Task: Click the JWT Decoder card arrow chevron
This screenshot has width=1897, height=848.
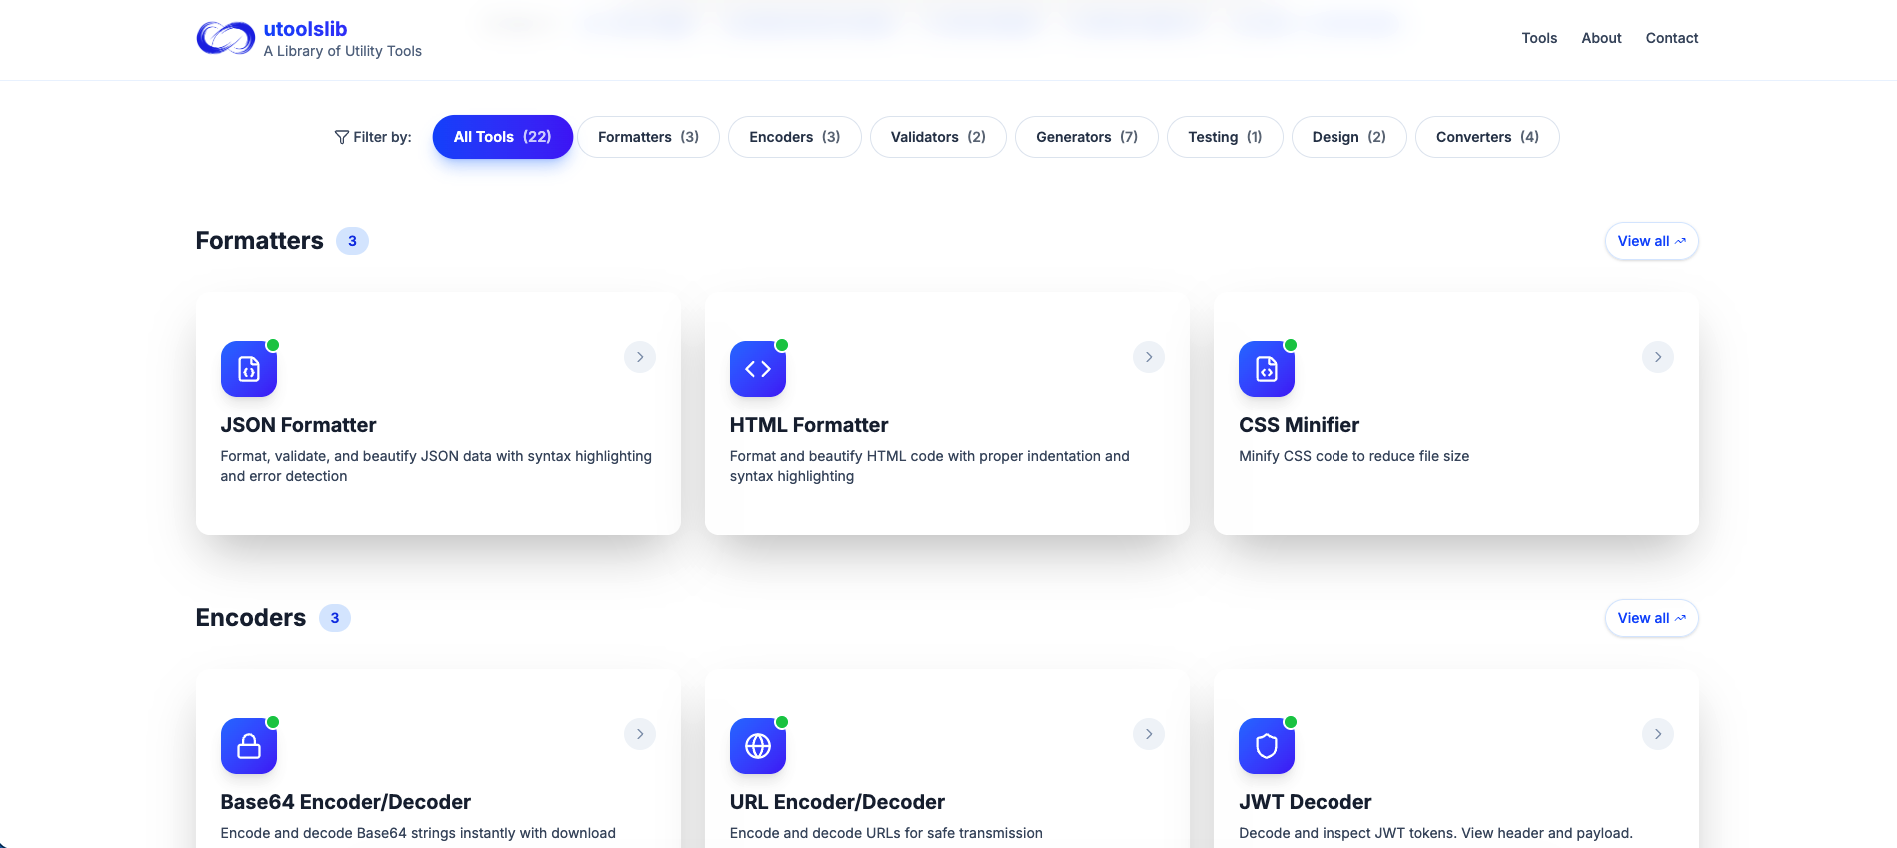Action: coord(1658,734)
